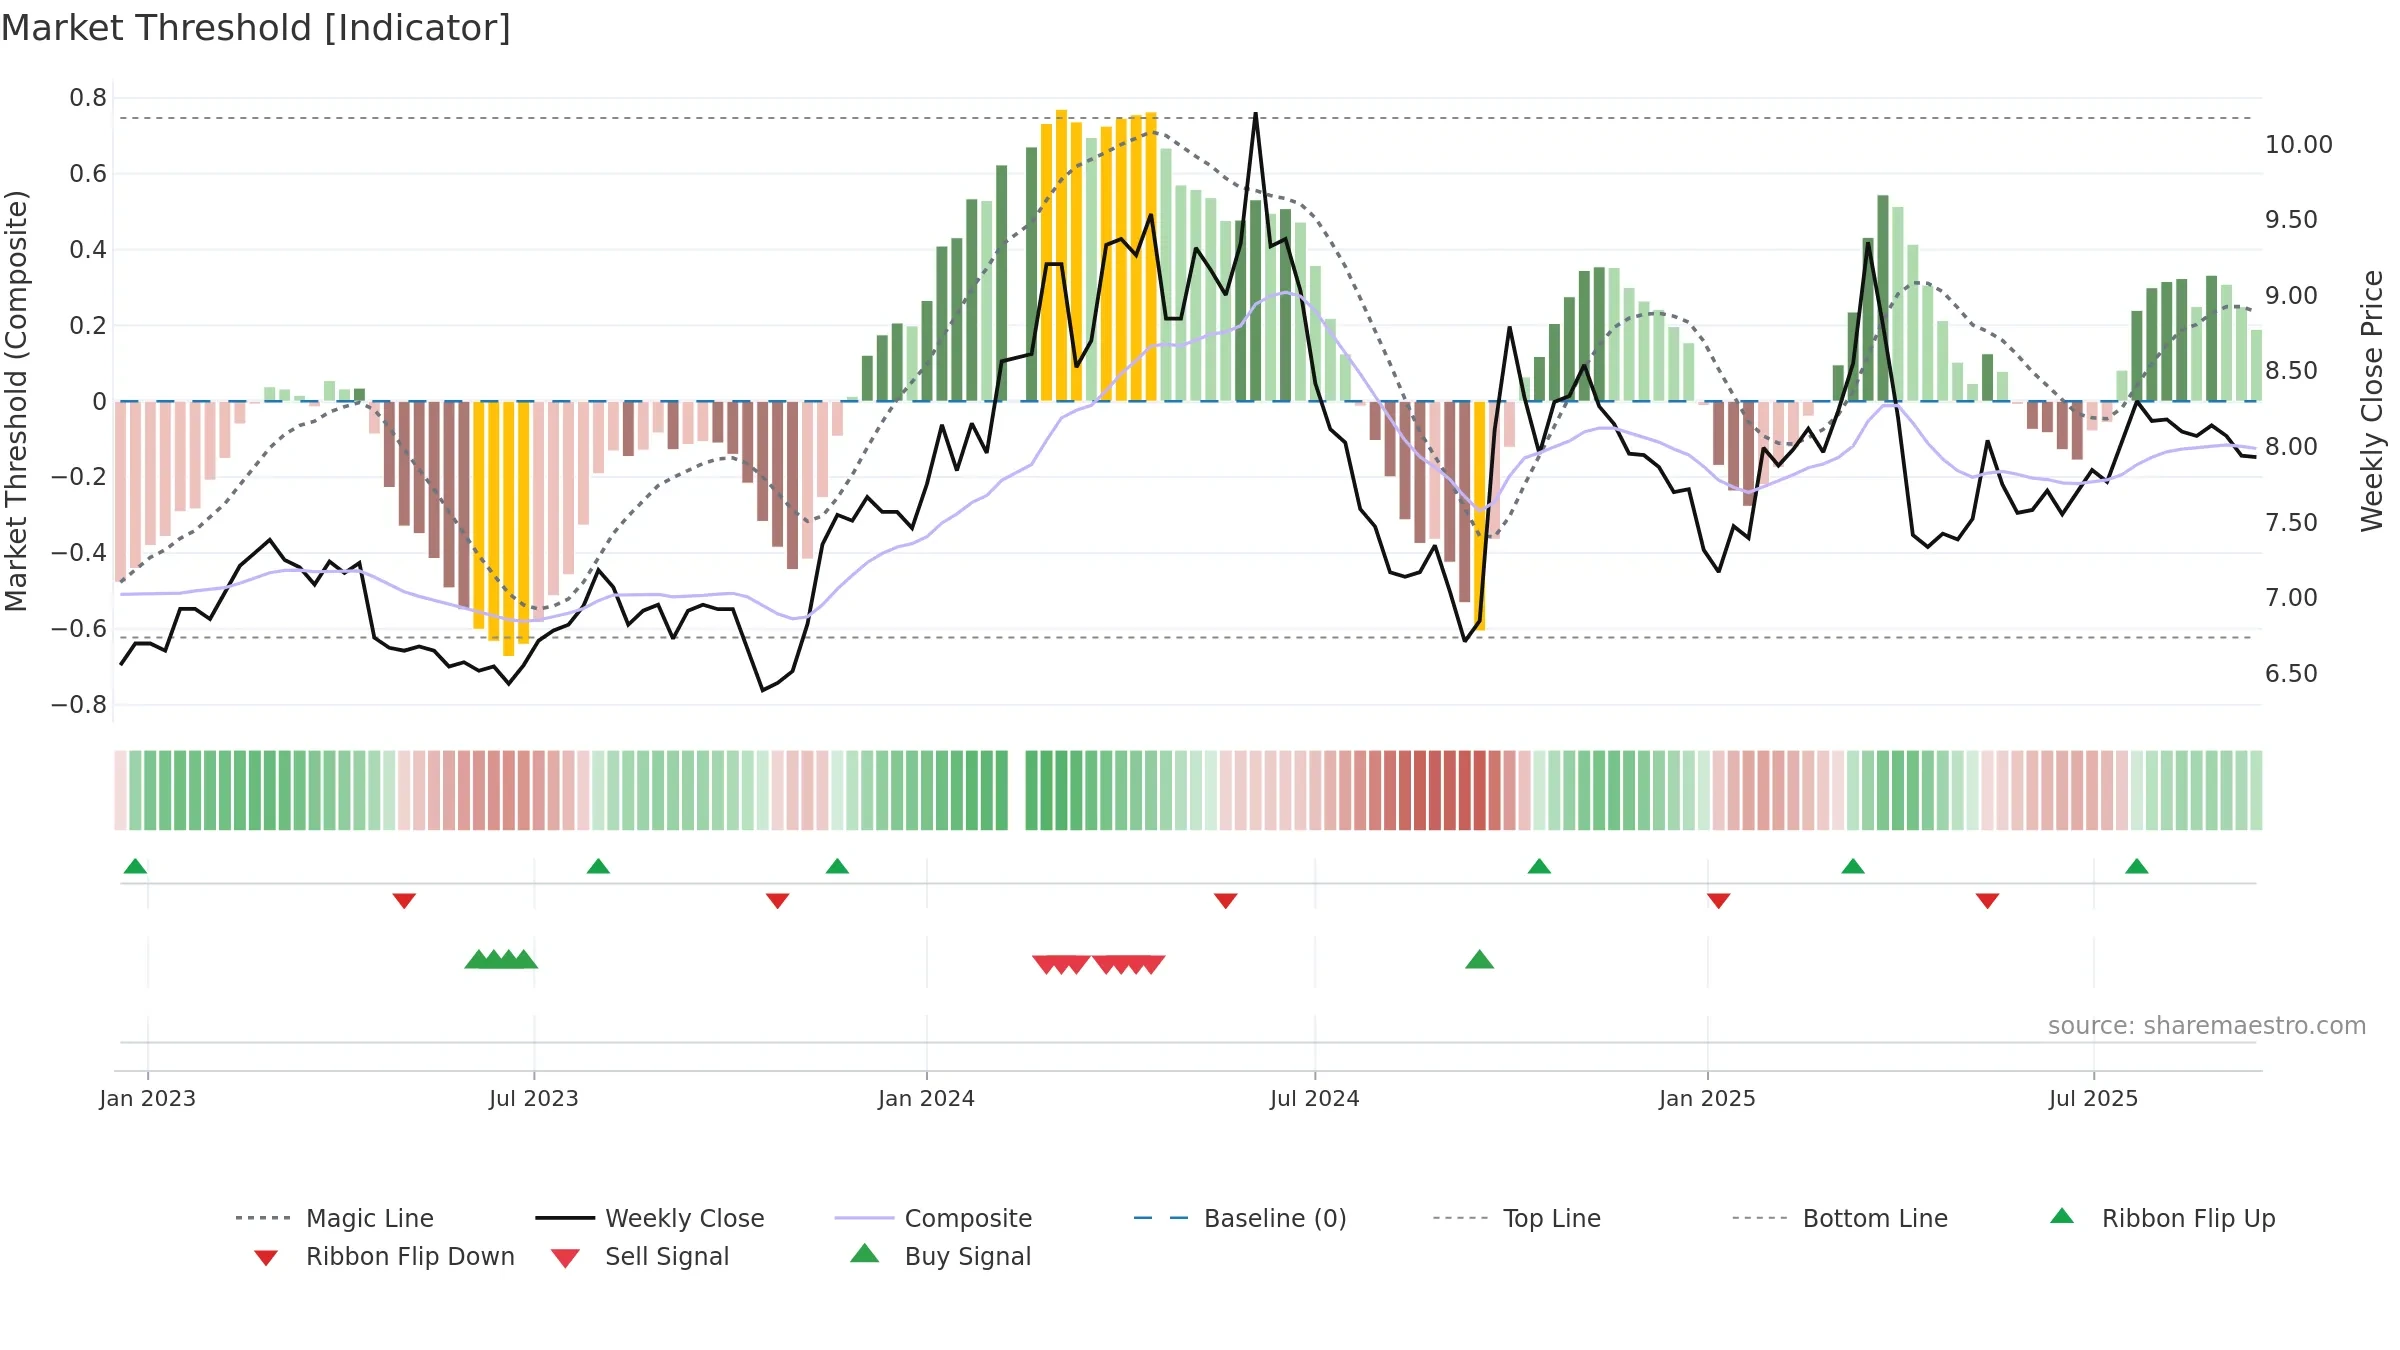Toggle the Bottom Line legend entry
Image resolution: width=2400 pixels, height=1350 pixels.
click(x=1840, y=1218)
